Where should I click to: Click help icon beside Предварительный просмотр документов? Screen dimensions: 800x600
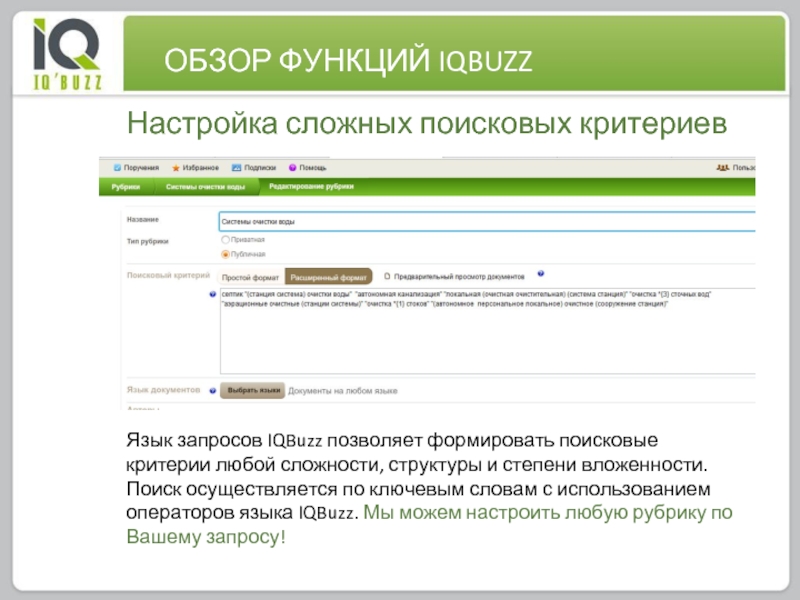[x=541, y=274]
